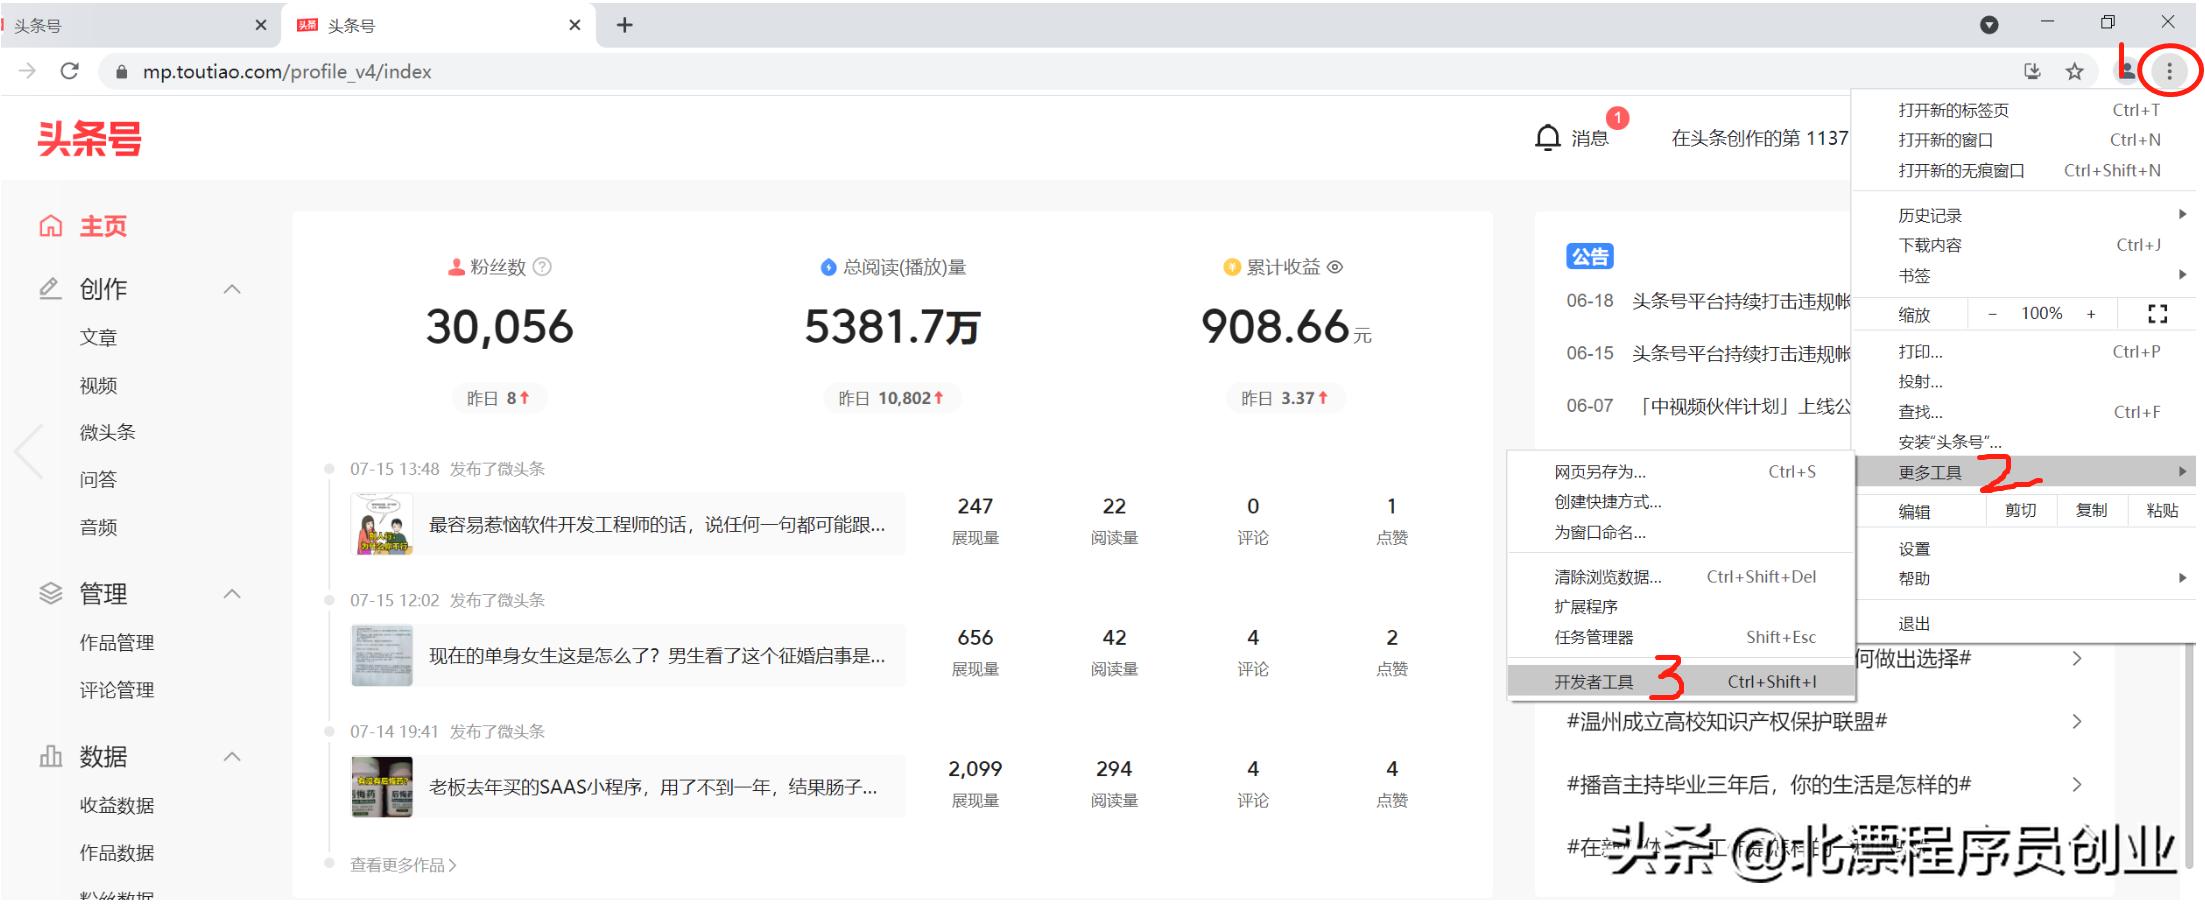Collapse the 创作 section chevron
The image size is (2205, 906).
point(232,288)
